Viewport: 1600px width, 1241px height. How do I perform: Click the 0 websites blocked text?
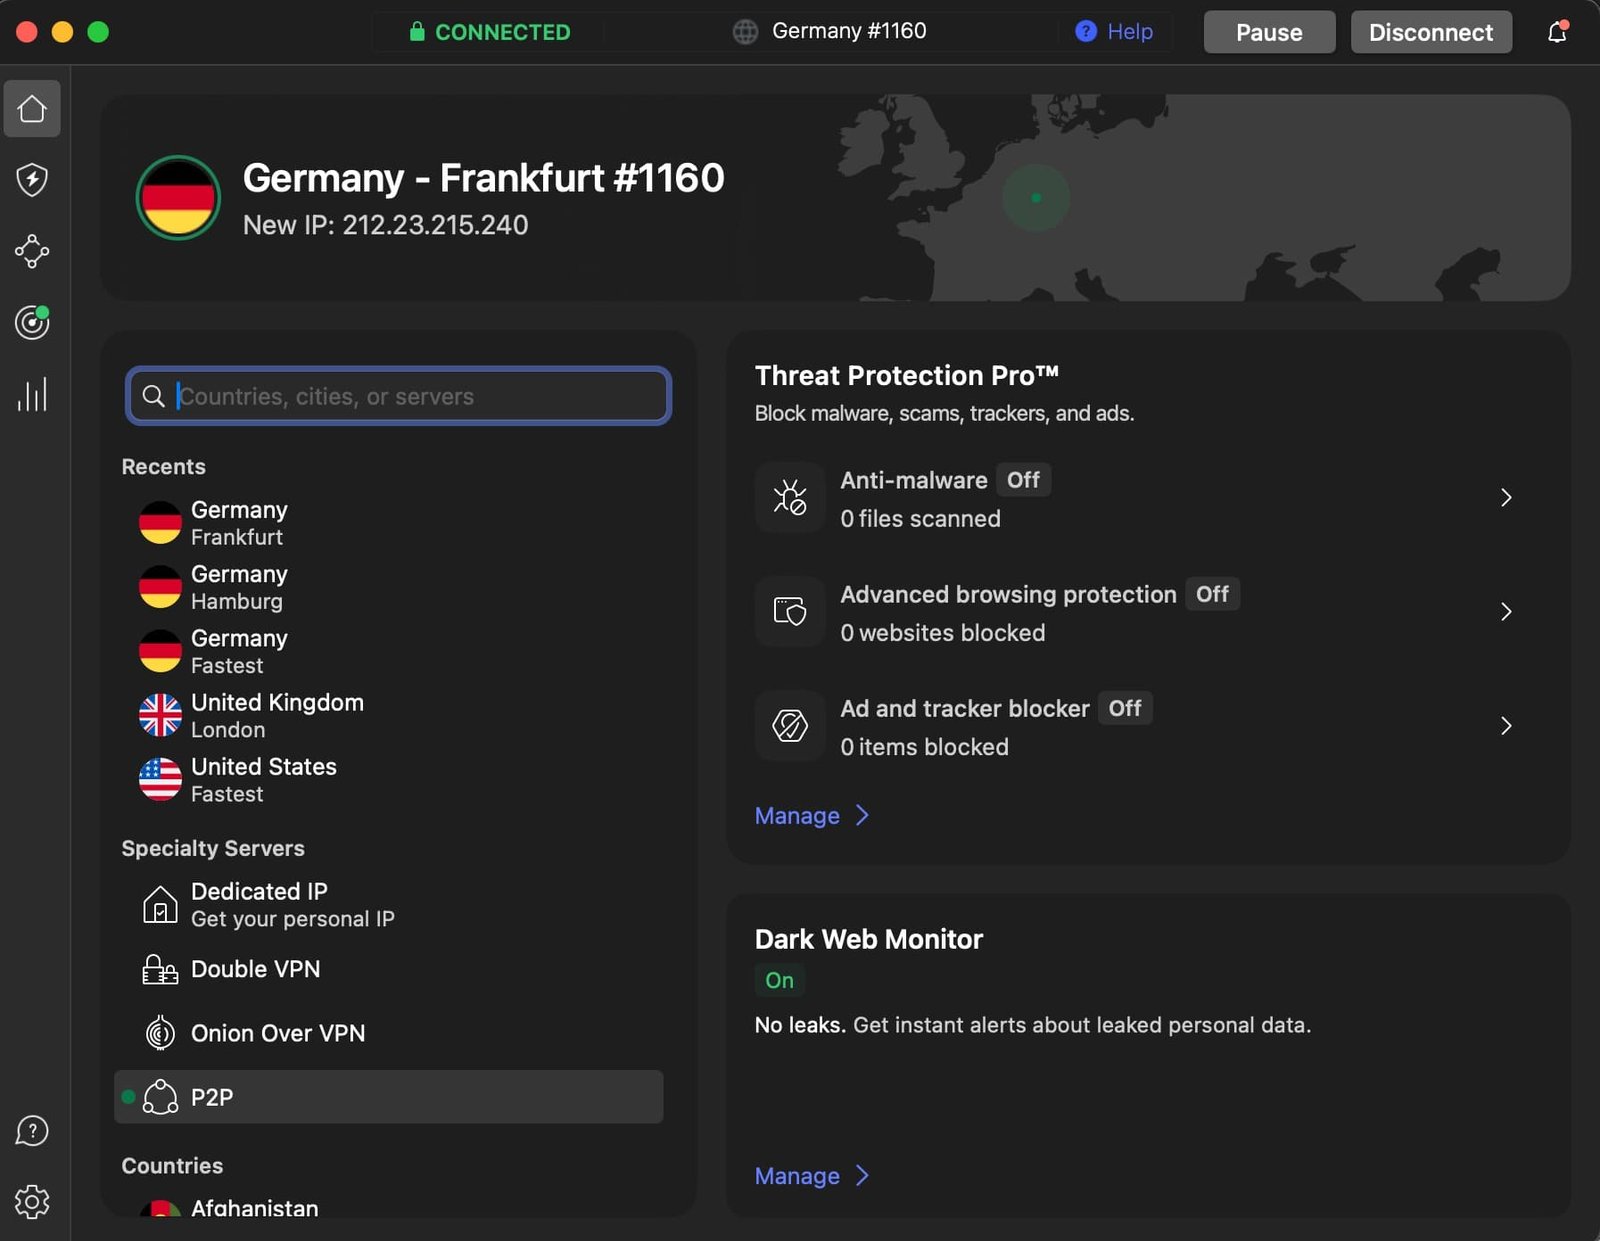[943, 632]
